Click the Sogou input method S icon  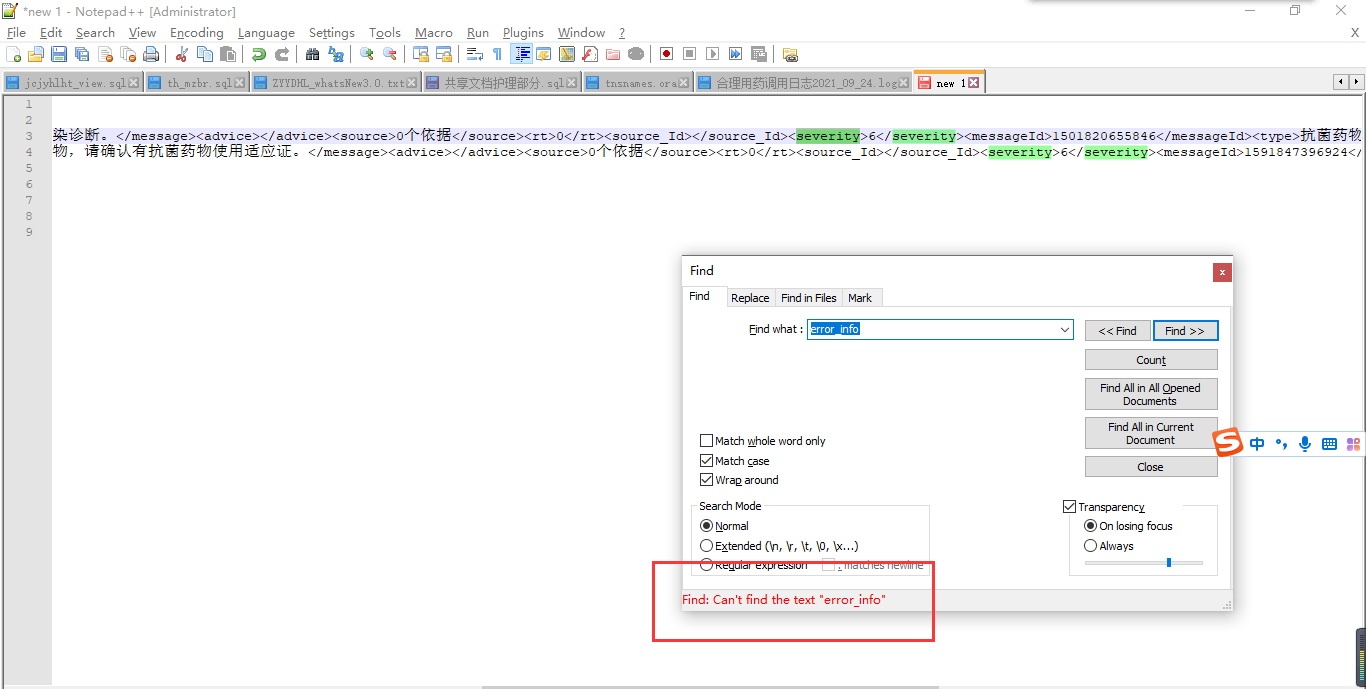tap(1229, 443)
